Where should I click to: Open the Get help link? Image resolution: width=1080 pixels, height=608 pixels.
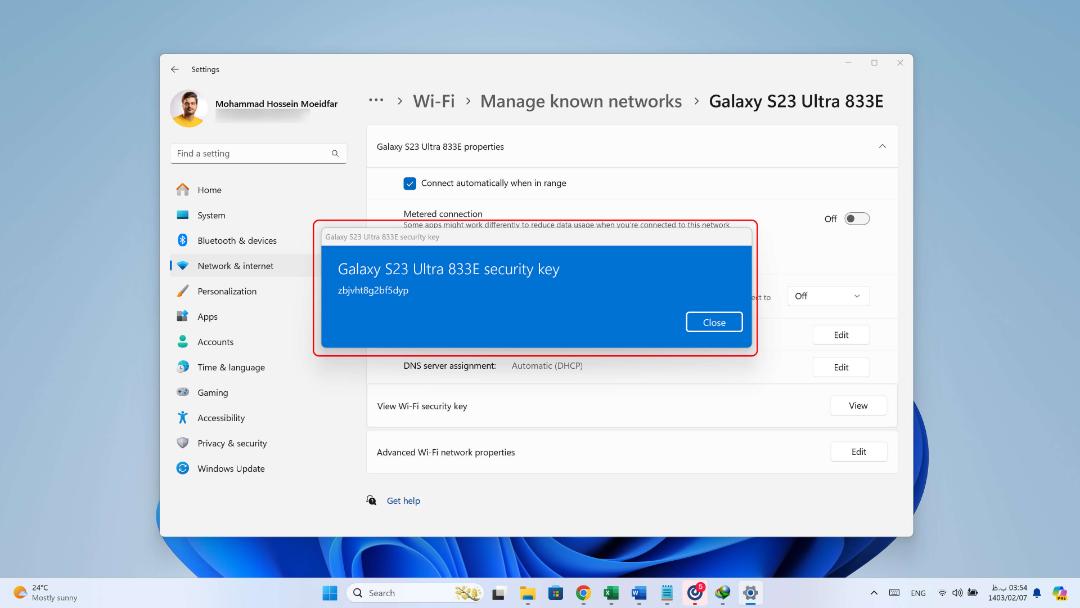point(403,501)
